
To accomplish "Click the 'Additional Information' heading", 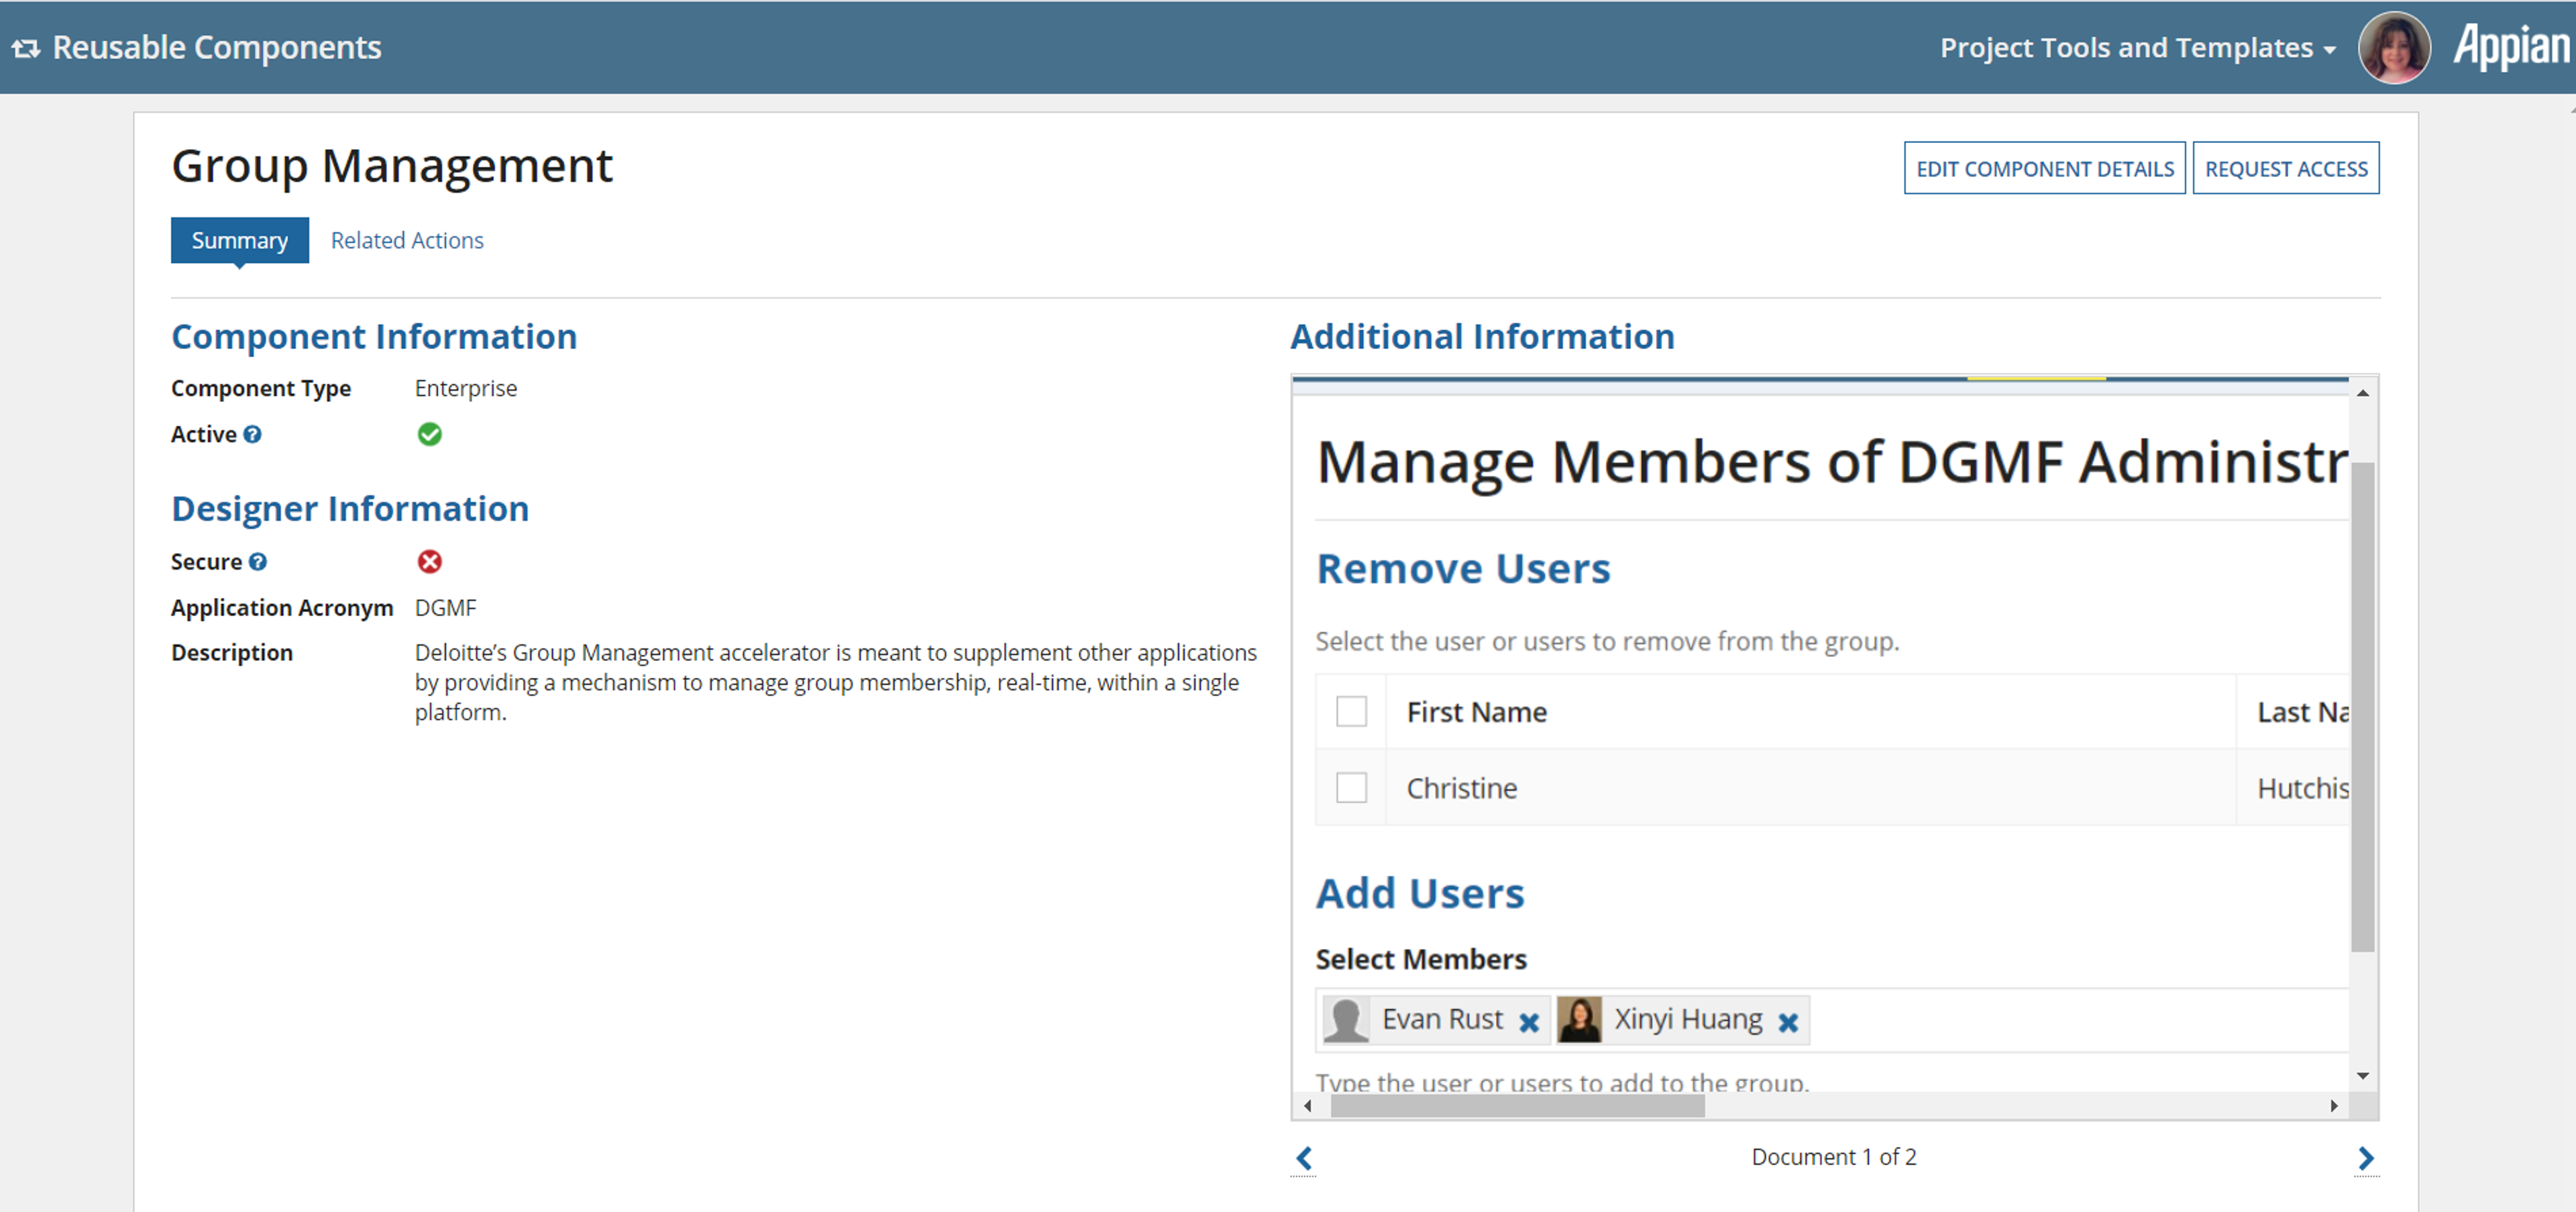I will click(1483, 337).
